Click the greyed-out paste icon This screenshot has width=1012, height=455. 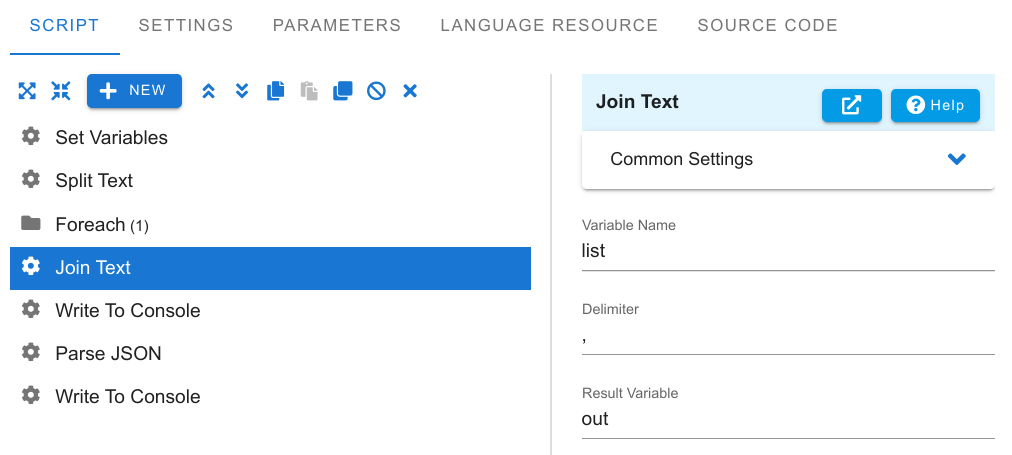309,91
